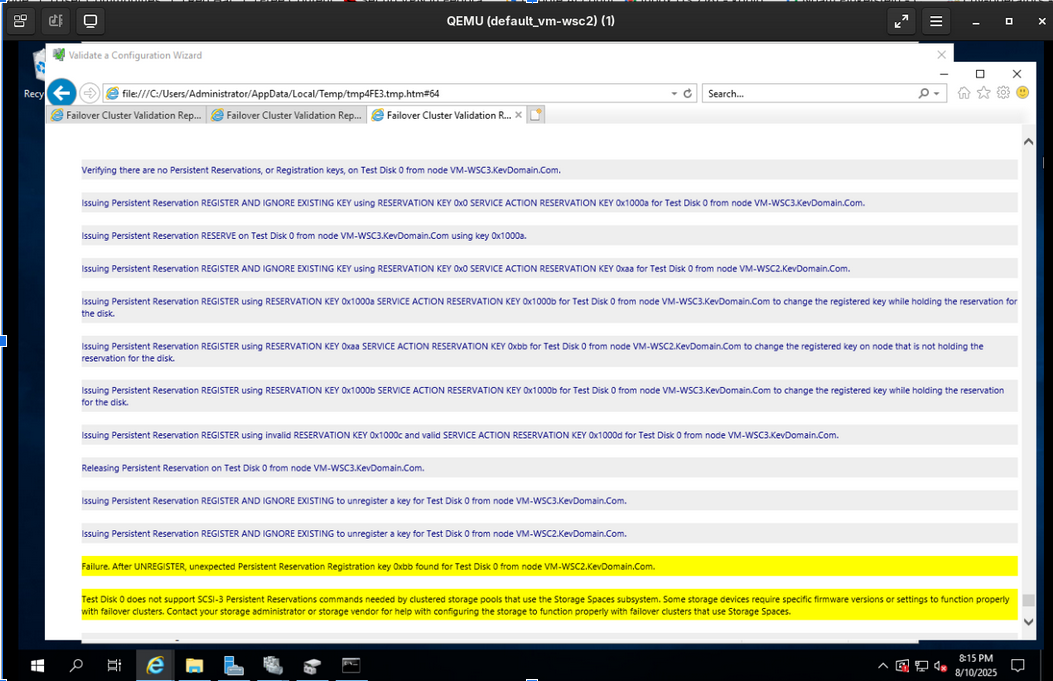Maximize the Internet Explorer window

[x=980, y=74]
